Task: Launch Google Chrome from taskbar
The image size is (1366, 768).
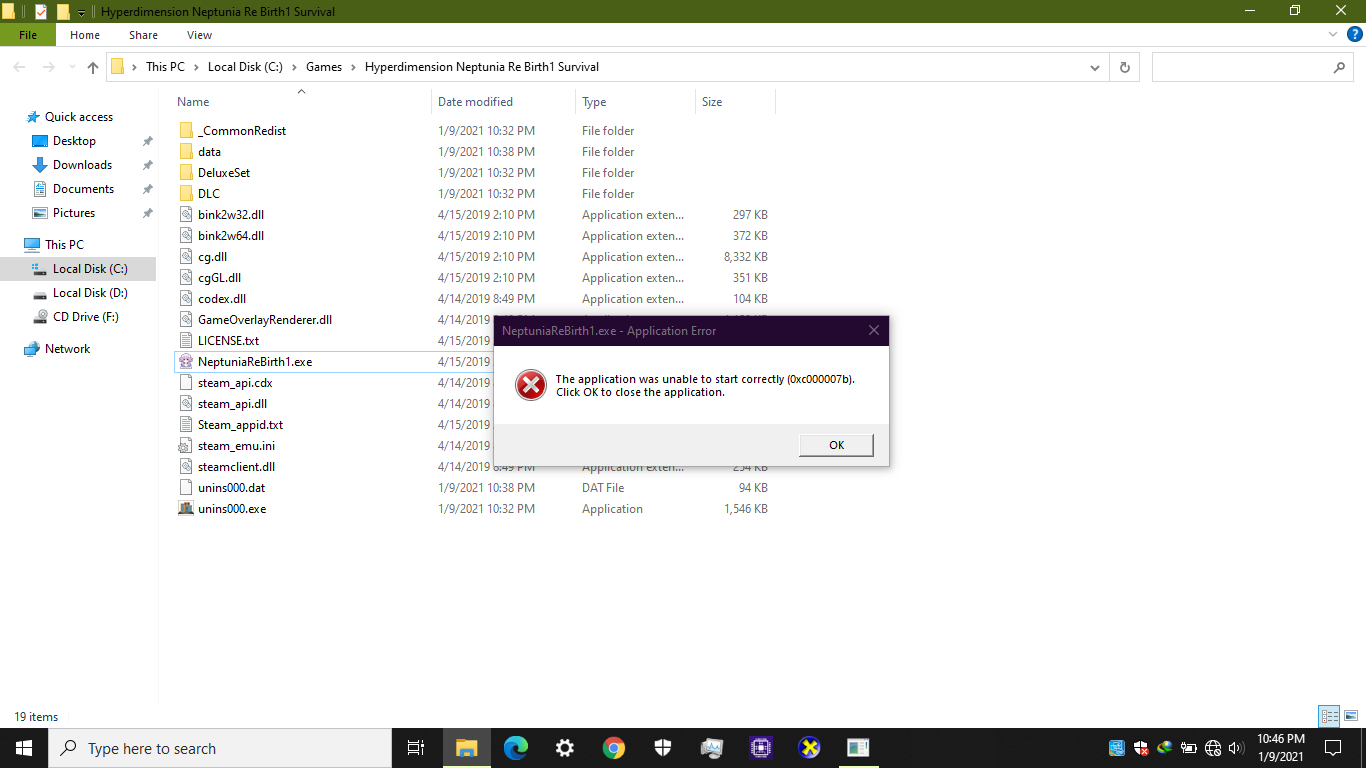Action: pos(613,748)
